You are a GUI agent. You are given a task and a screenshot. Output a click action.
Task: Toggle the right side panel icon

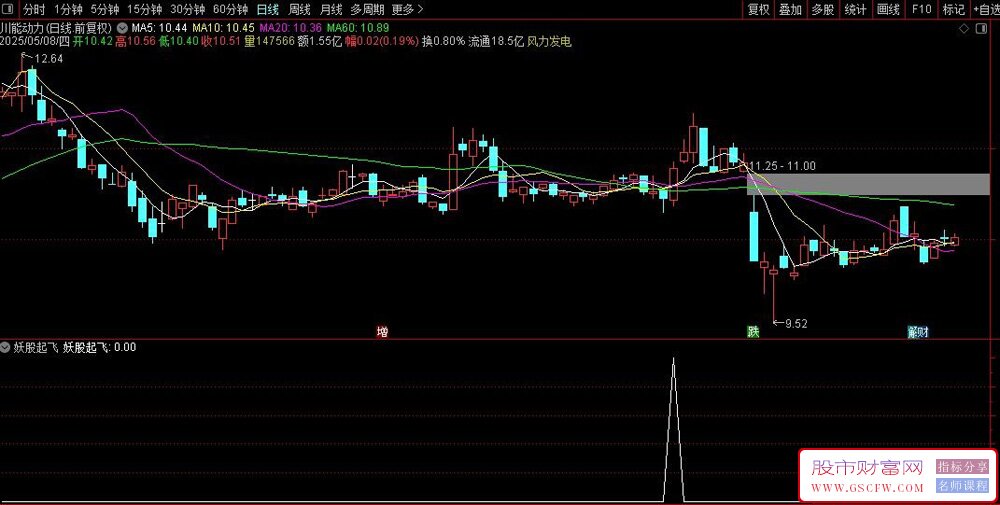point(979,29)
